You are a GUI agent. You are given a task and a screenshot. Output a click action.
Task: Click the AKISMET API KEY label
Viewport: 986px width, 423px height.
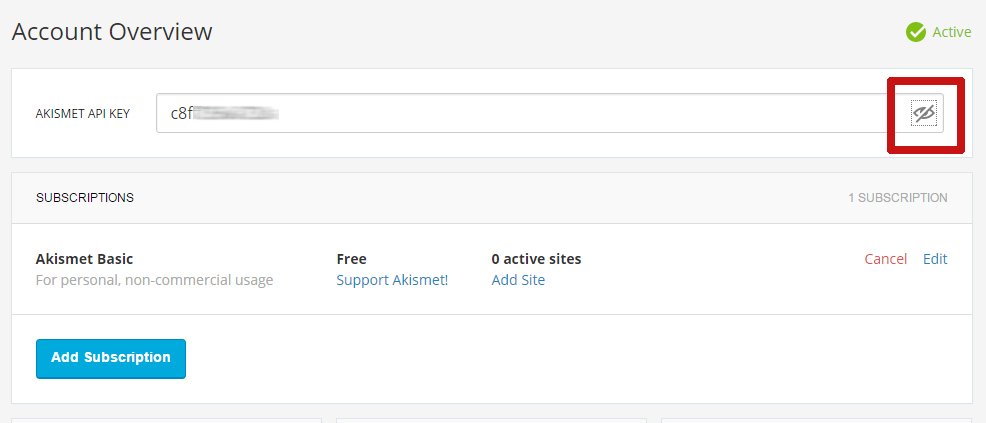(x=83, y=114)
